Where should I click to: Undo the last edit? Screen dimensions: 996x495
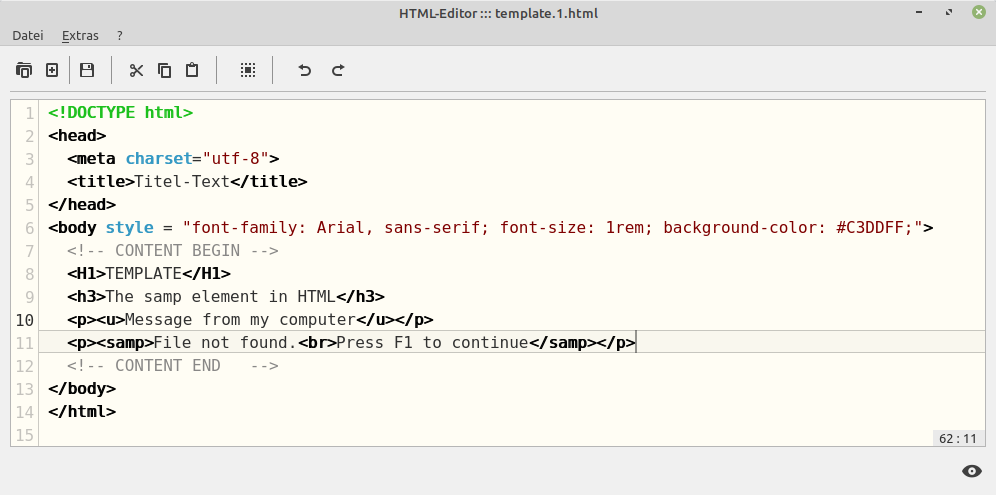(x=305, y=70)
